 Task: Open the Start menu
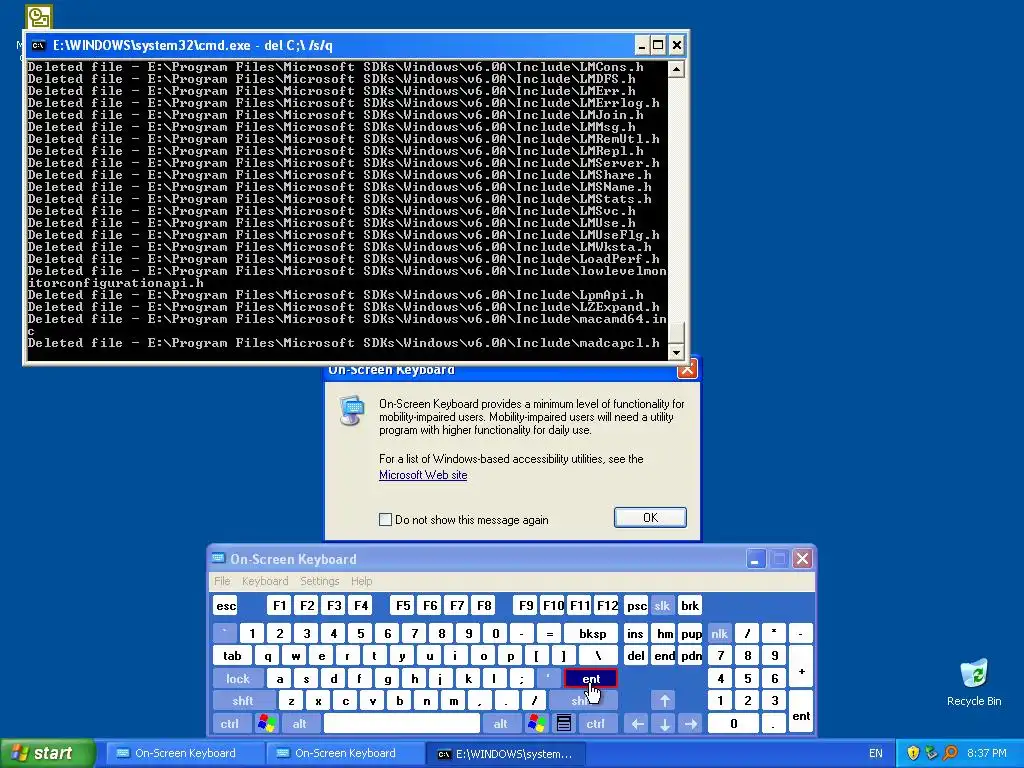pos(48,753)
